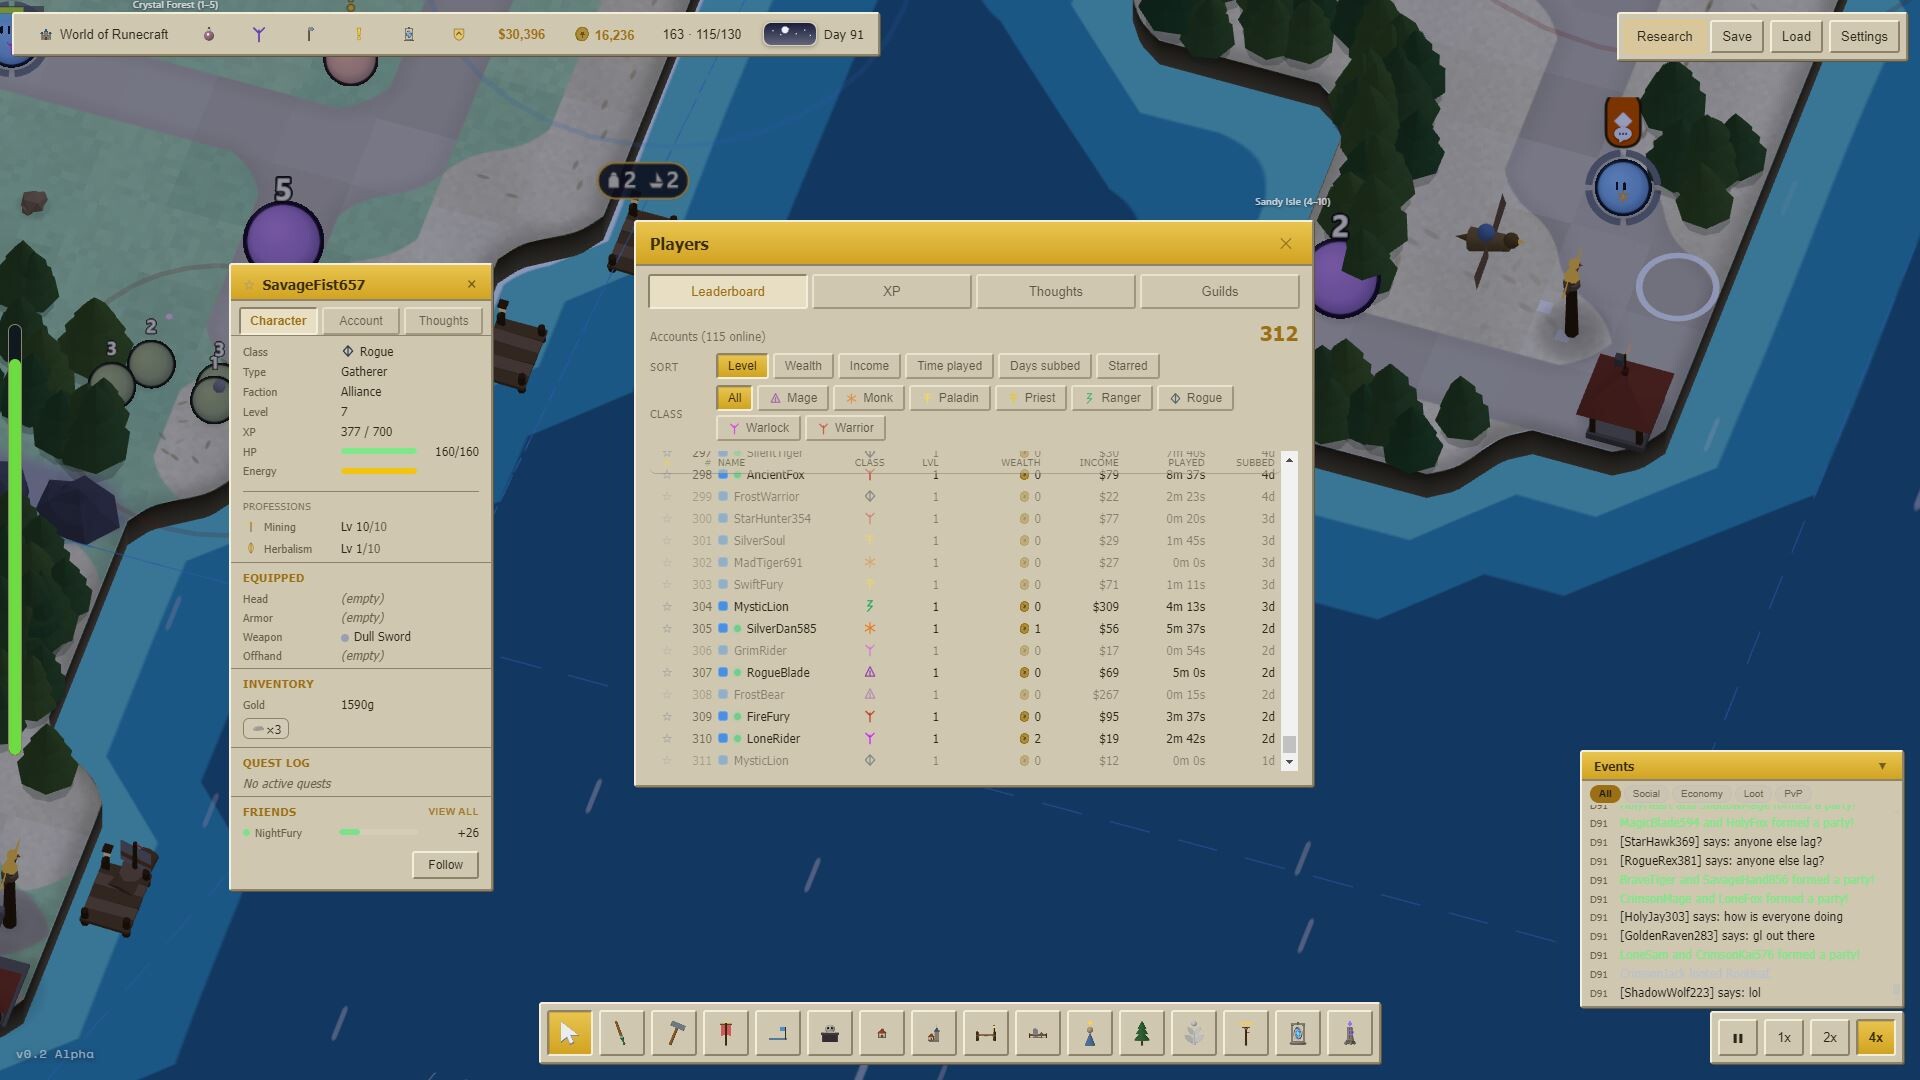The width and height of the screenshot is (1920, 1080).
Task: Select the small house building tool
Action: 882,1034
